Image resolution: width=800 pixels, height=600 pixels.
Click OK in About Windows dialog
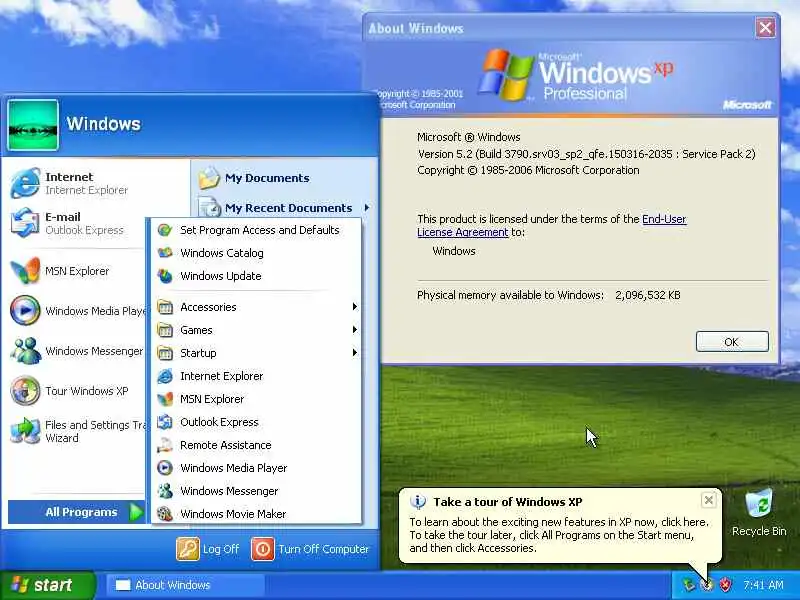click(732, 342)
